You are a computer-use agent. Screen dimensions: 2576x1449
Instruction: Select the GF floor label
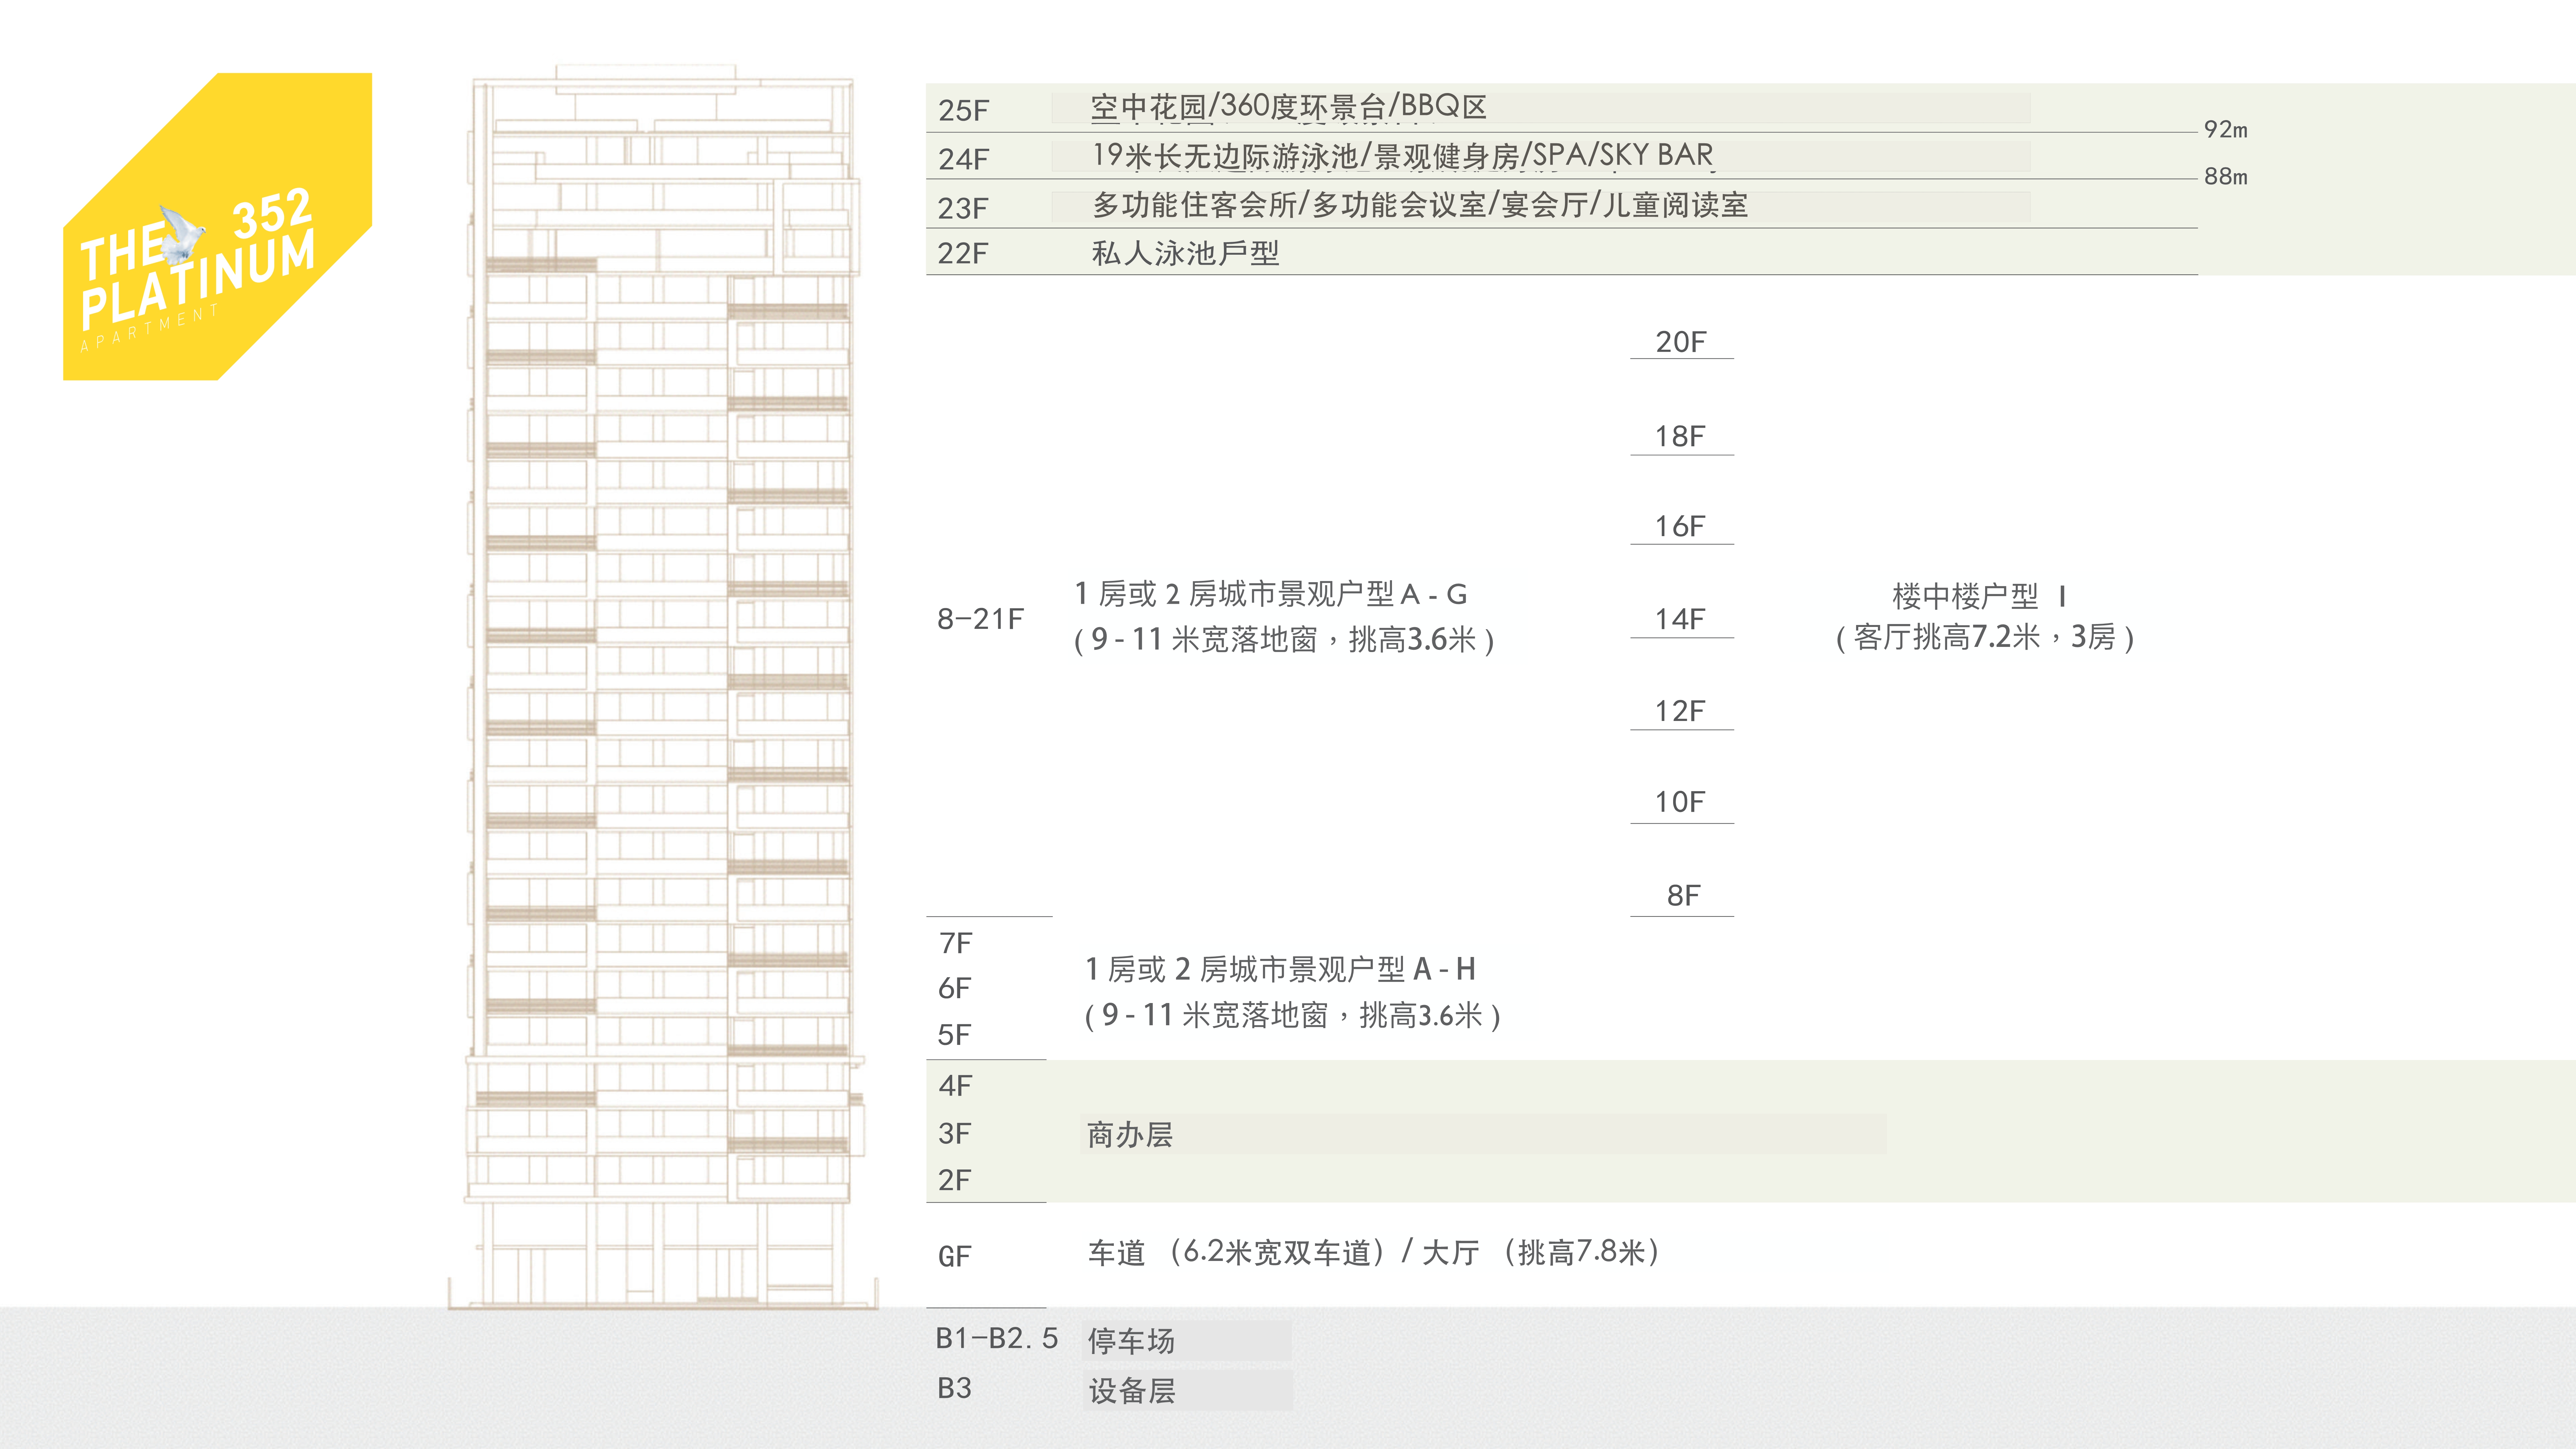[955, 1256]
